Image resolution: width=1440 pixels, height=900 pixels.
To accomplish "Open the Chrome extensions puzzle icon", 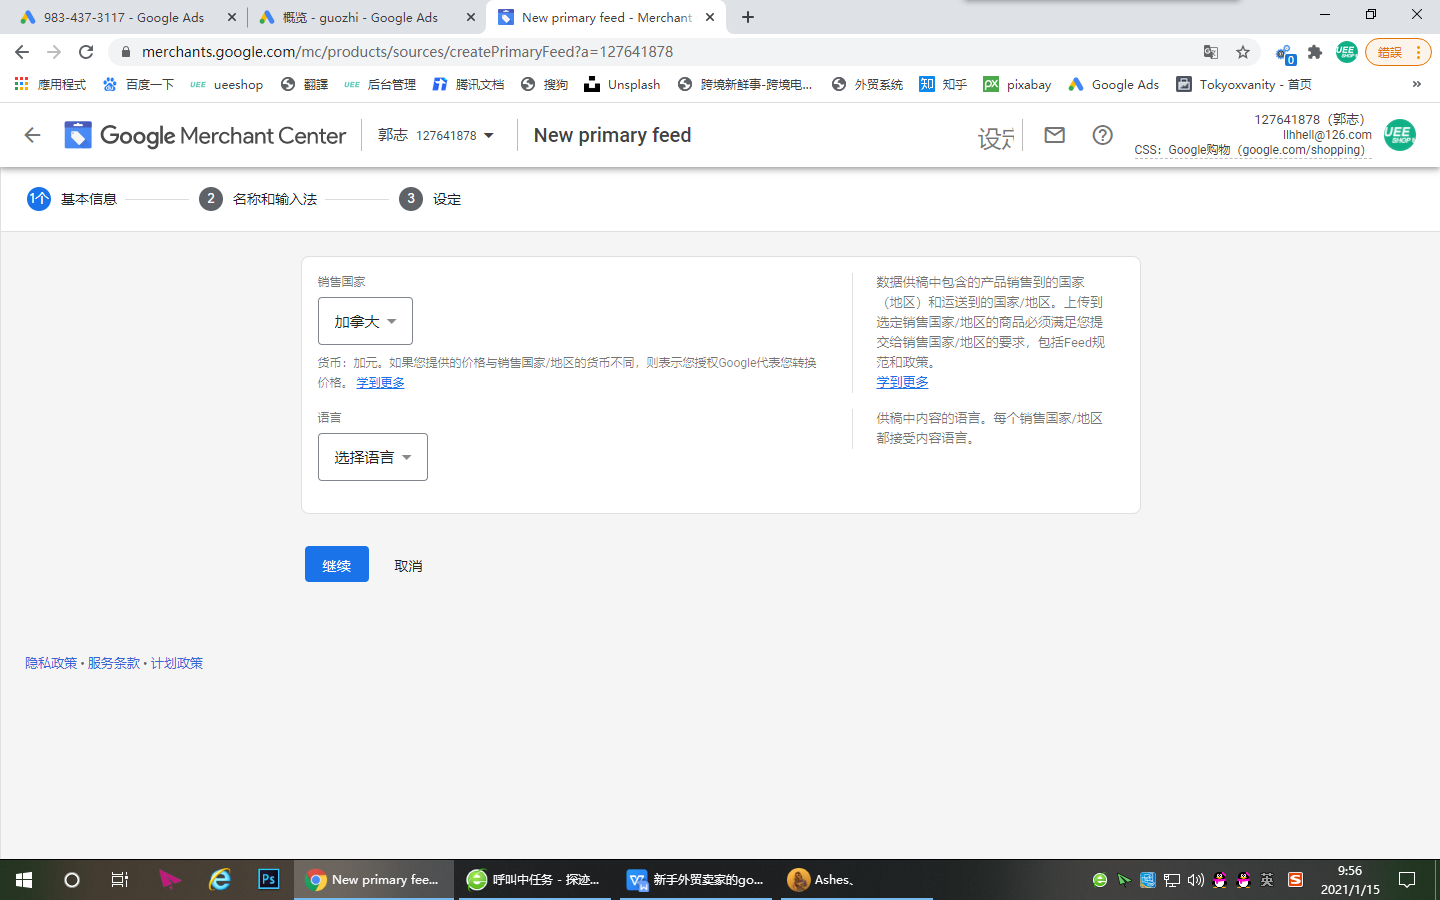I will click(x=1315, y=52).
